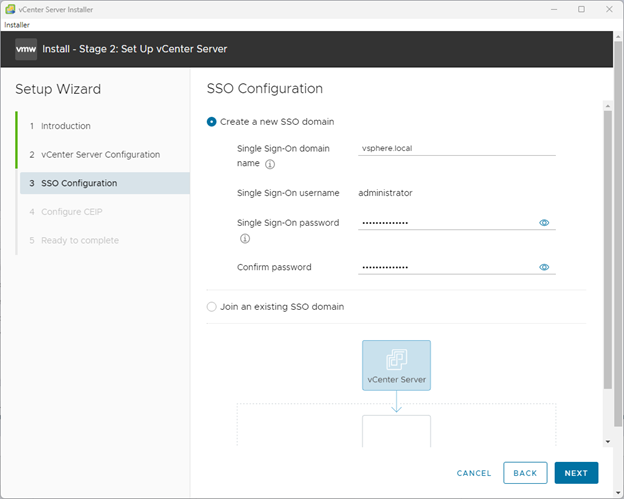Viewport: 624px width, 499px height.
Task: Select step 3 SSO Configuration
Action: click(x=105, y=183)
